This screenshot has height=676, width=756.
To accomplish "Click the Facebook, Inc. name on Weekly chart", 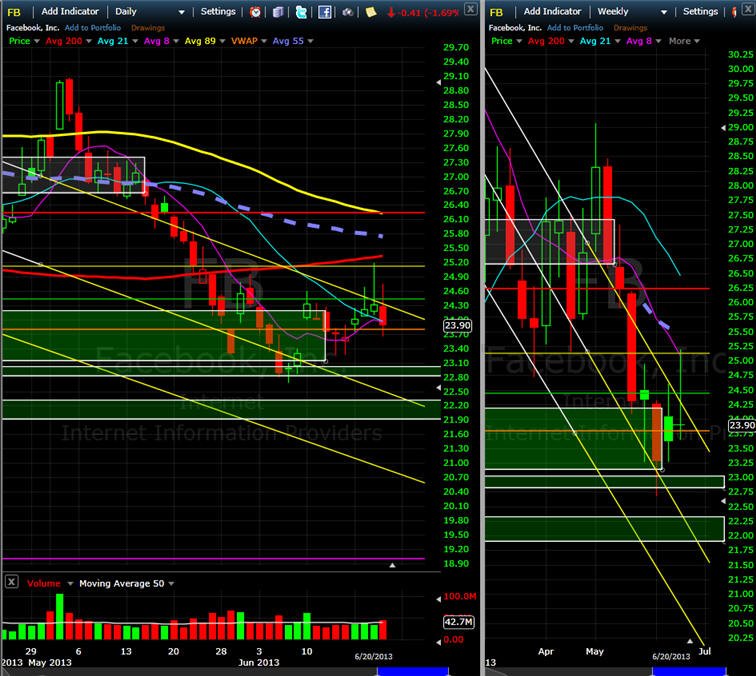I will (515, 28).
